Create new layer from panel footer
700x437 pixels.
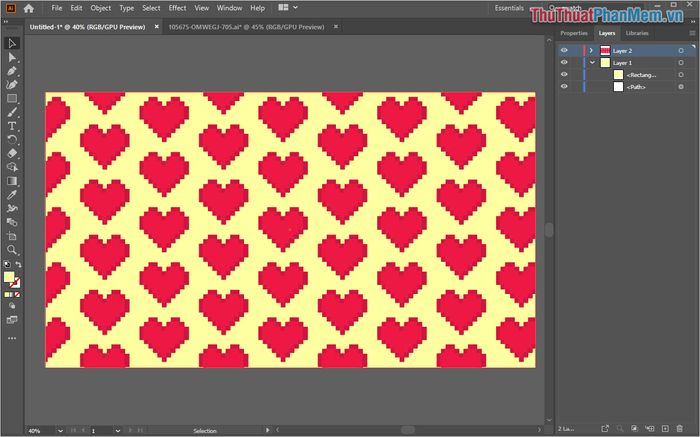[665, 429]
